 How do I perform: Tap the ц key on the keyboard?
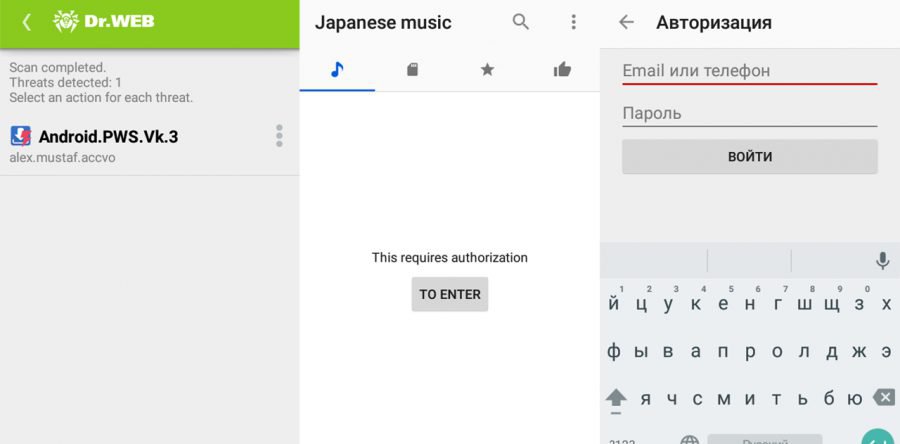(641, 304)
